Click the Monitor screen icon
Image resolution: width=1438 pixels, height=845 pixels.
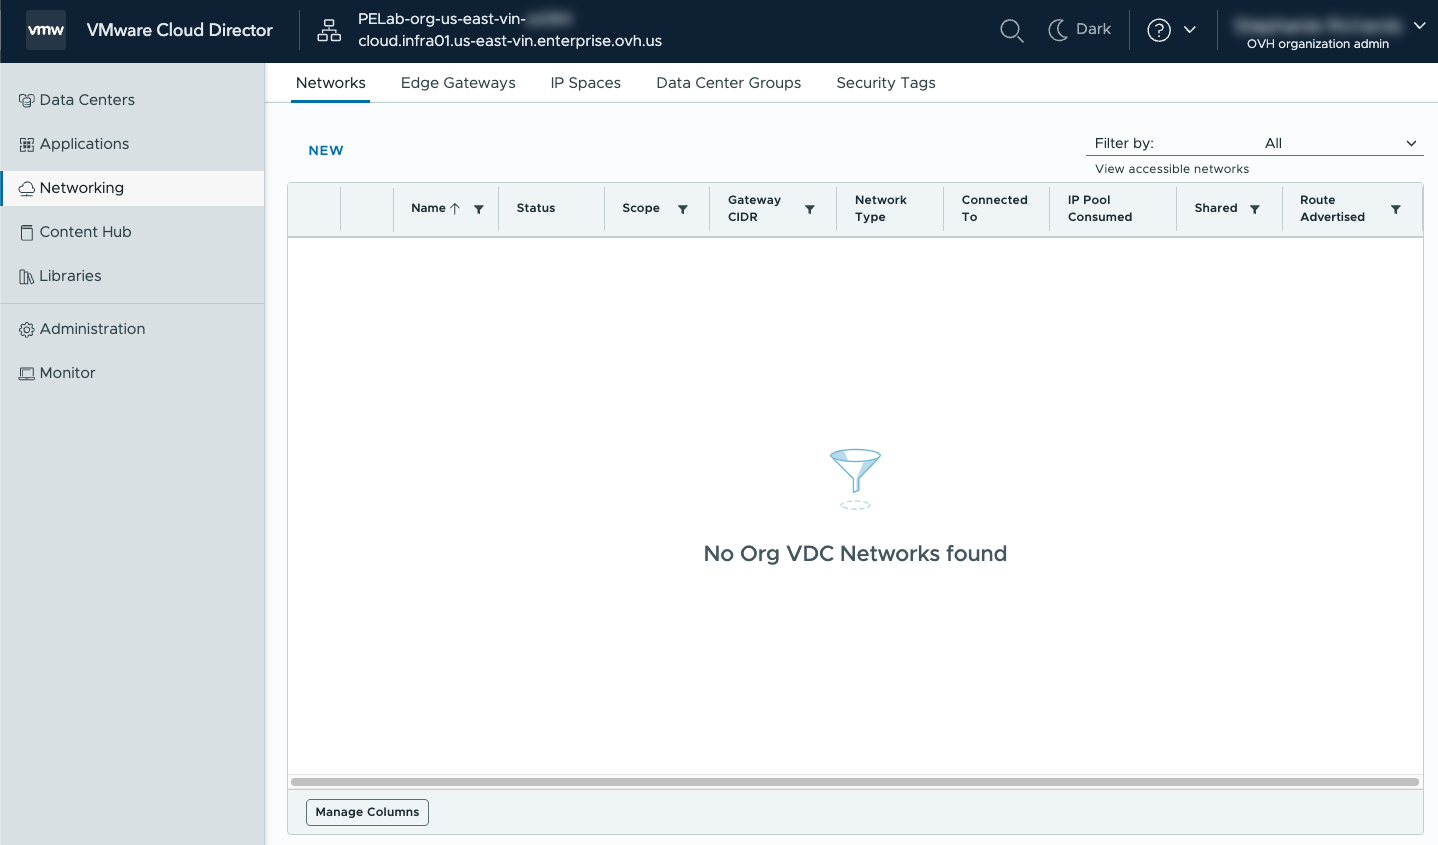pyautogui.click(x=27, y=373)
